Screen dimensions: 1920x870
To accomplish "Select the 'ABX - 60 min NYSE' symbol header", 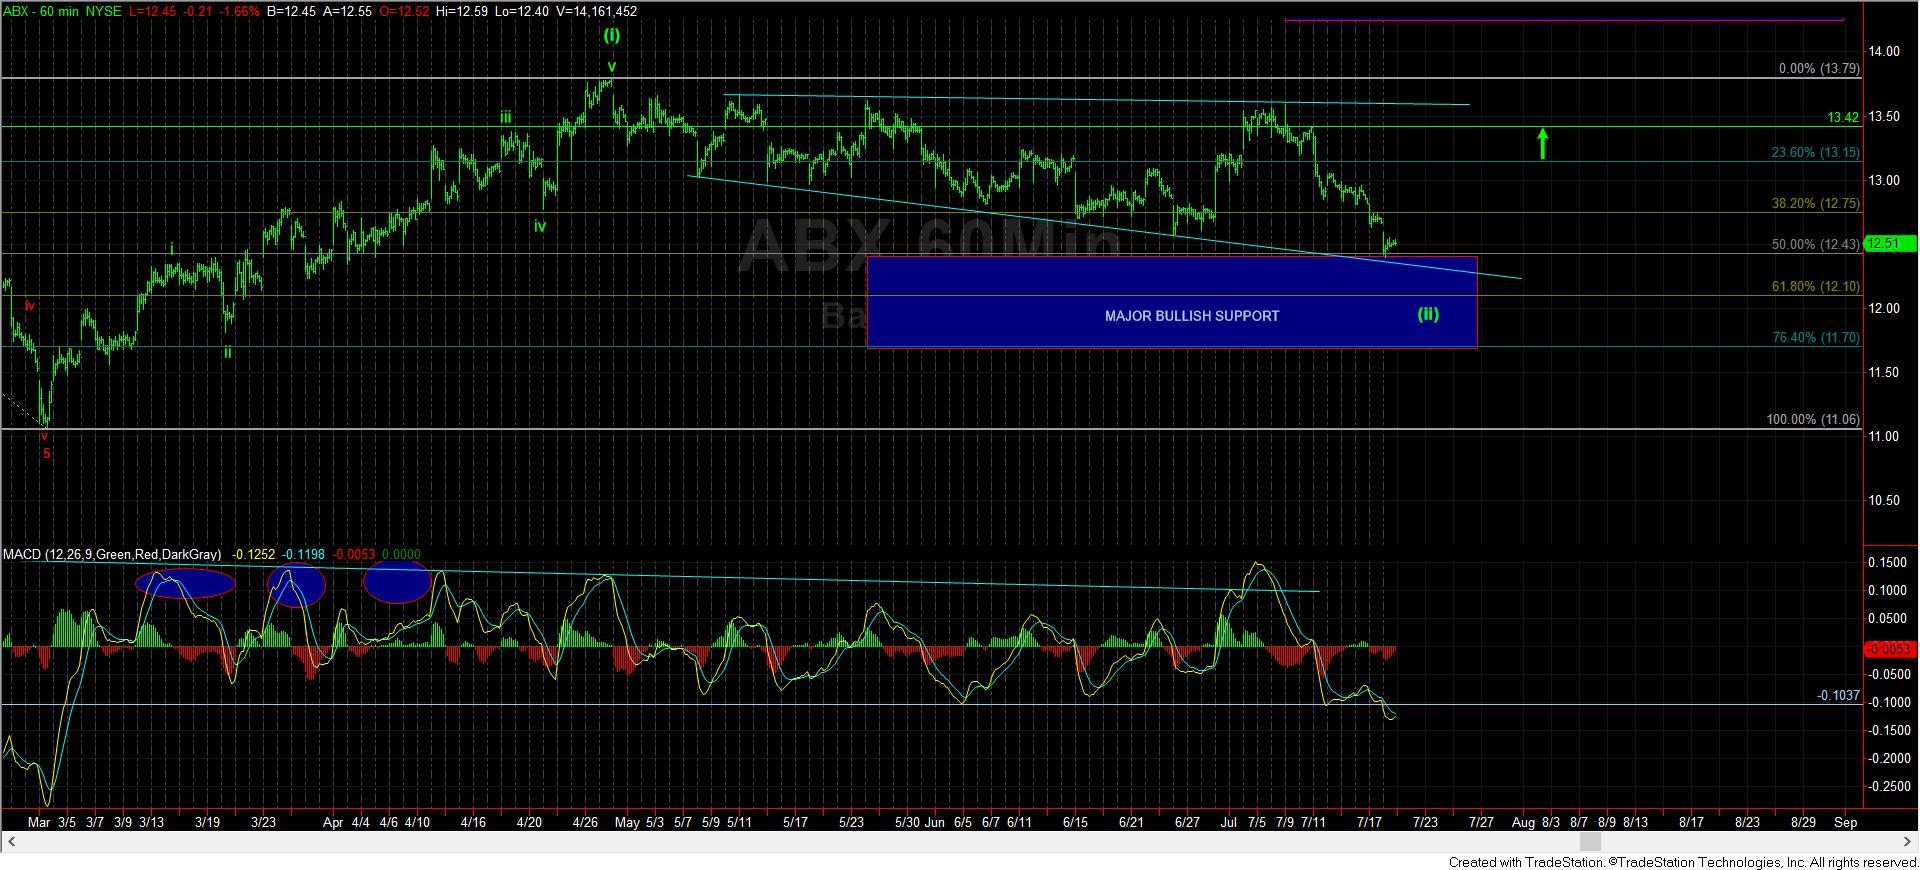I will click(x=63, y=11).
